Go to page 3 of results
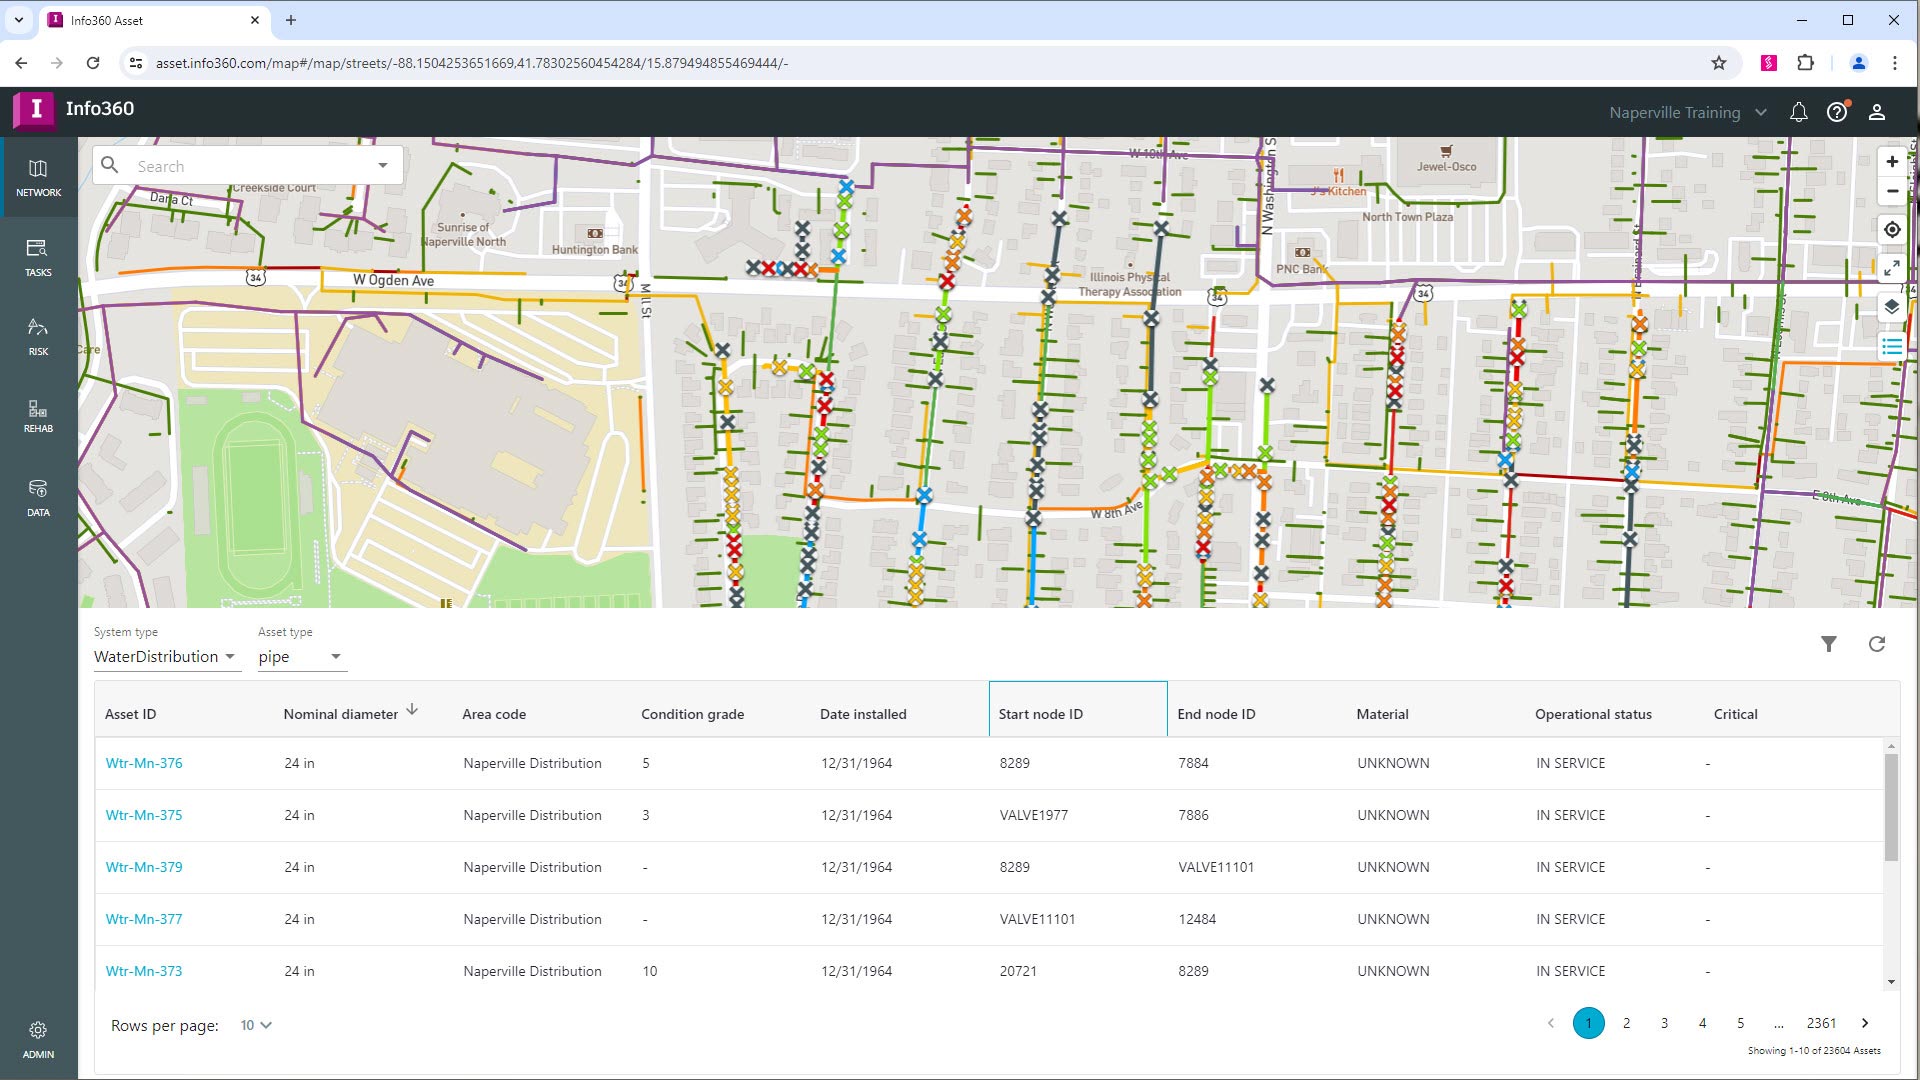This screenshot has width=1920, height=1080. coord(1664,1023)
